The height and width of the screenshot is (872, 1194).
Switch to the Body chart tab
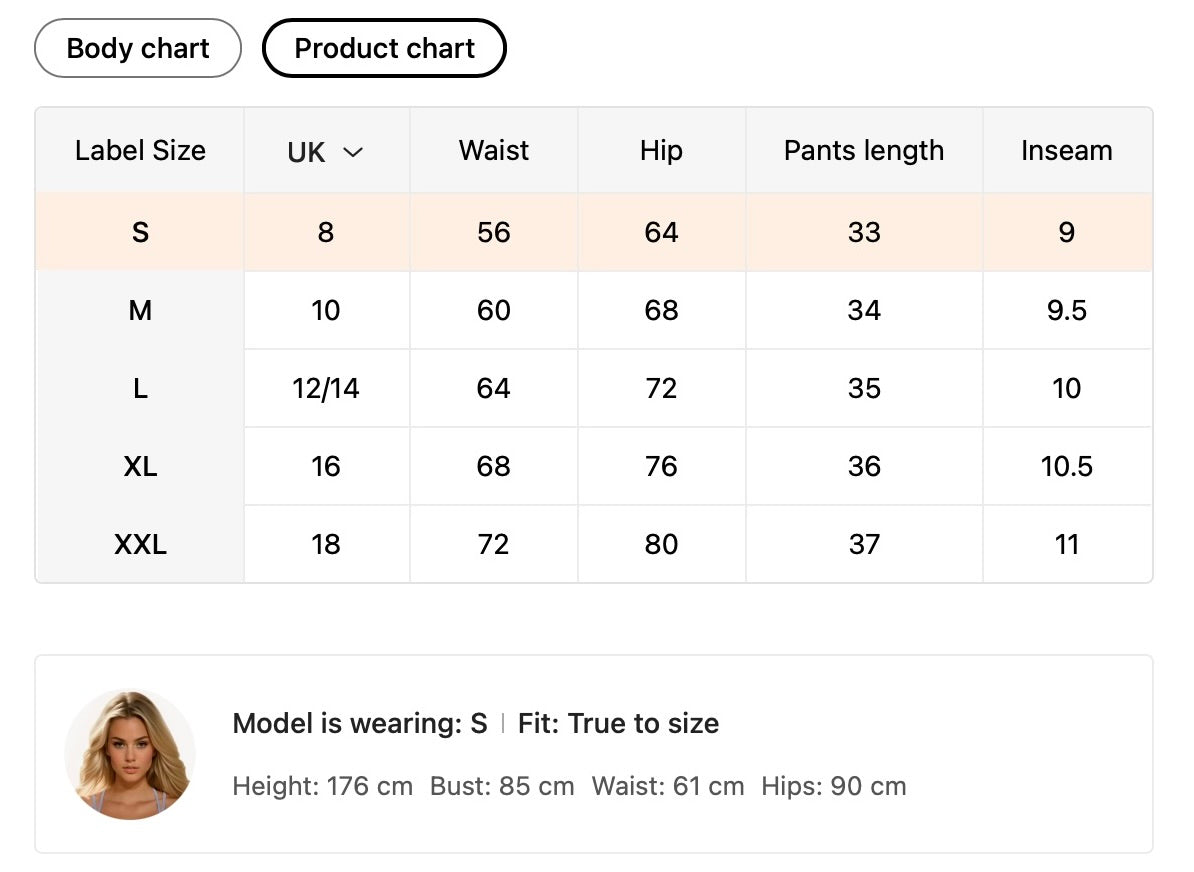pyautogui.click(x=138, y=48)
